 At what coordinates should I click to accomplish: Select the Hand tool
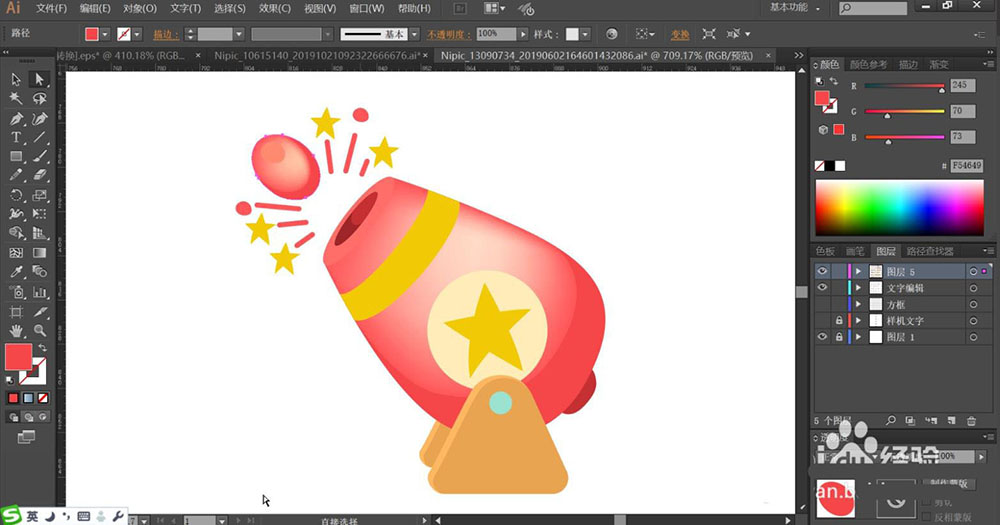[16, 331]
